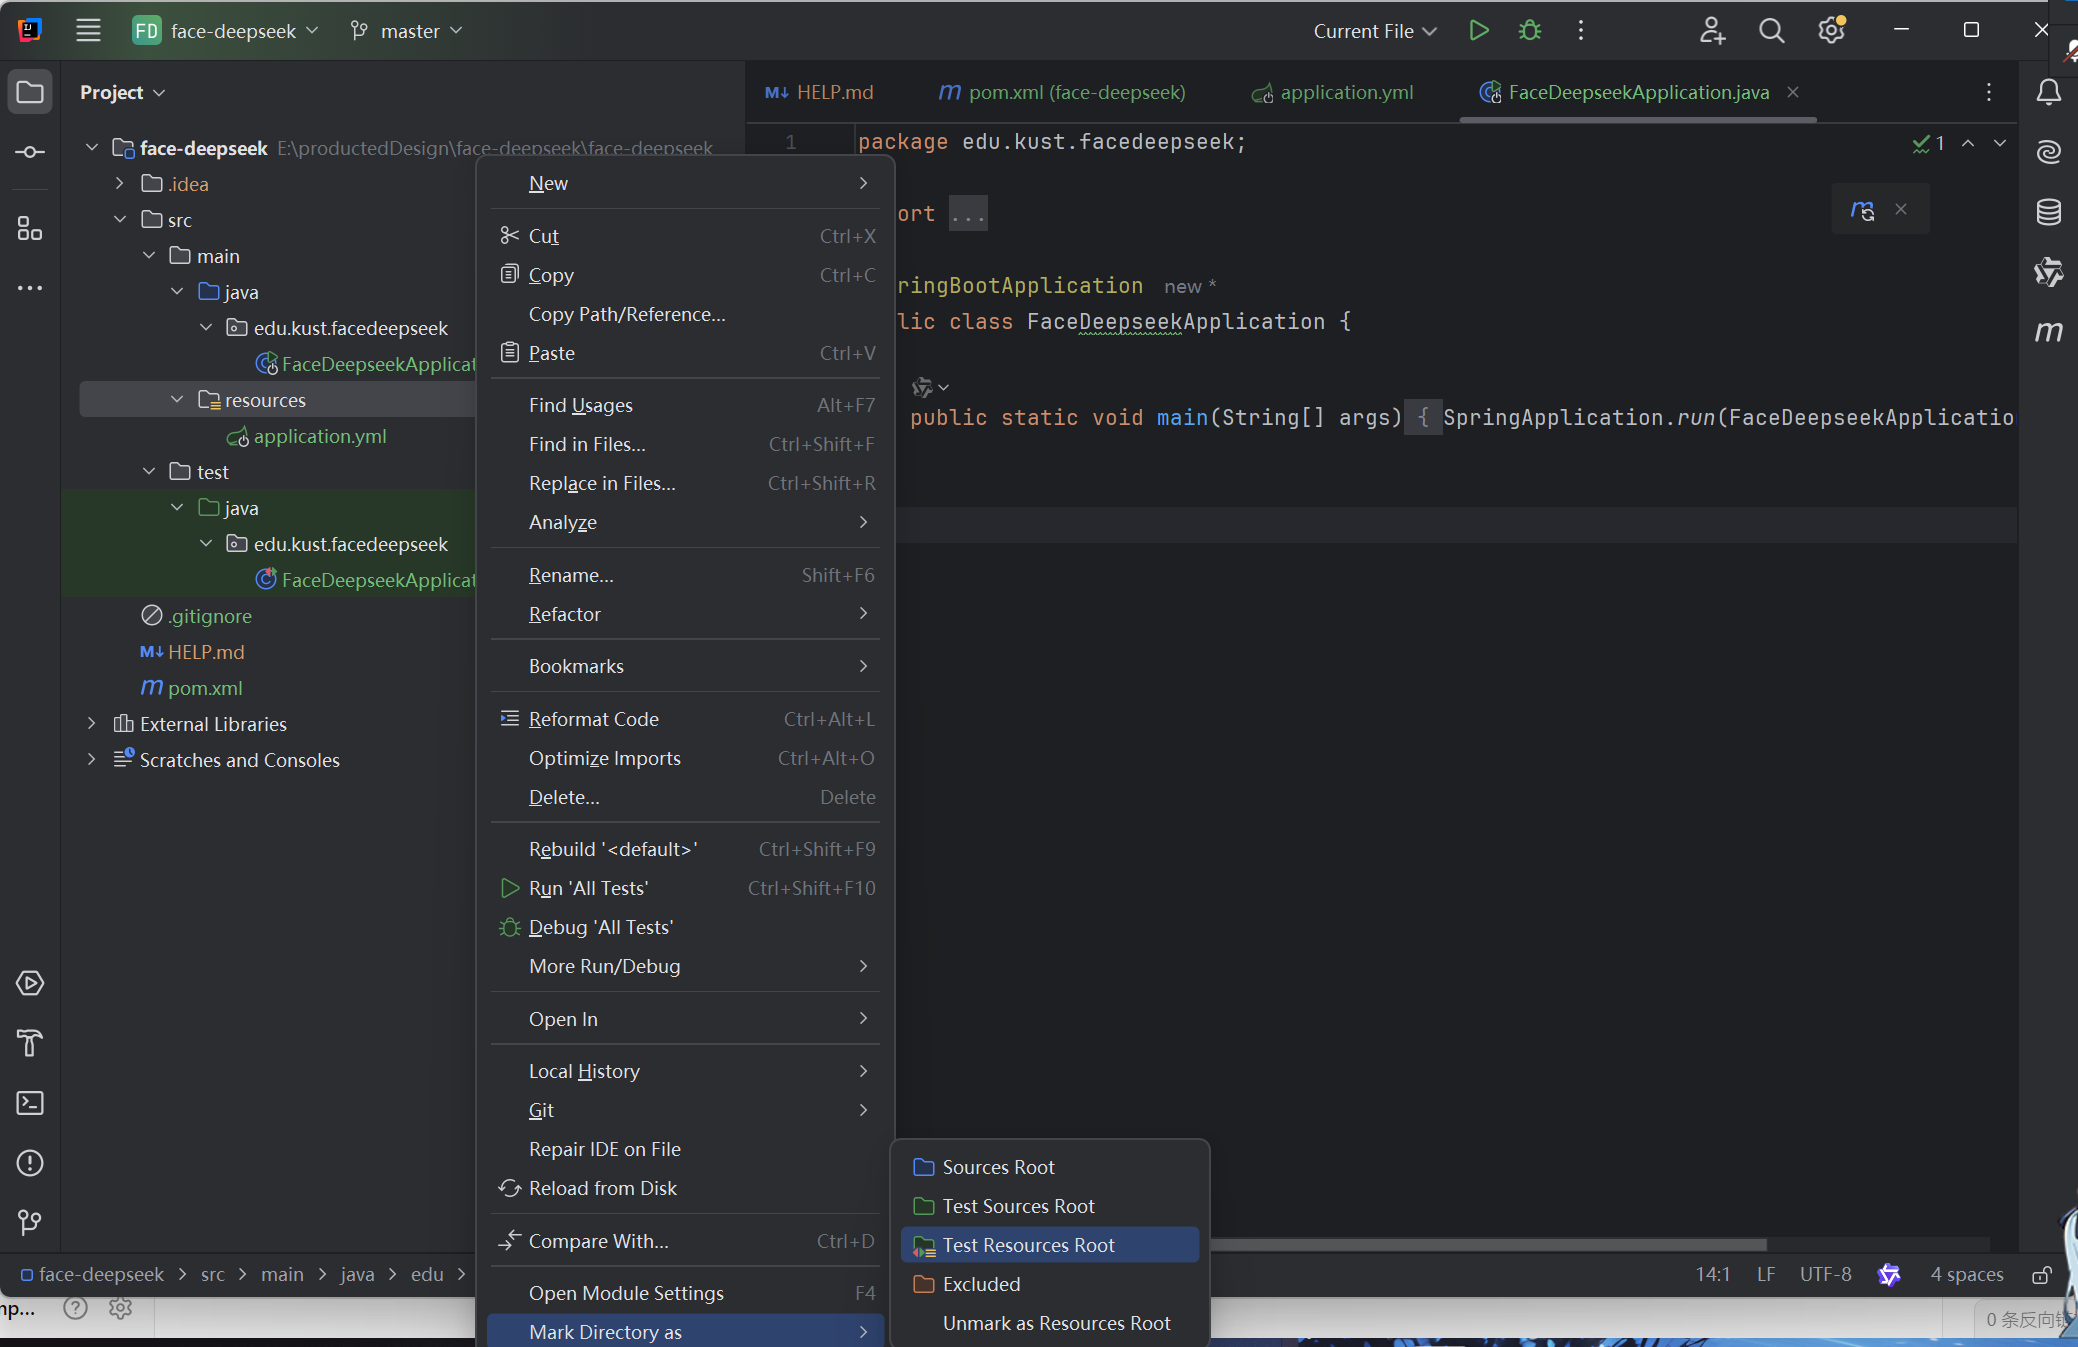Click the UTF-8 encoding in status bar
2078x1347 pixels.
coord(1825,1274)
